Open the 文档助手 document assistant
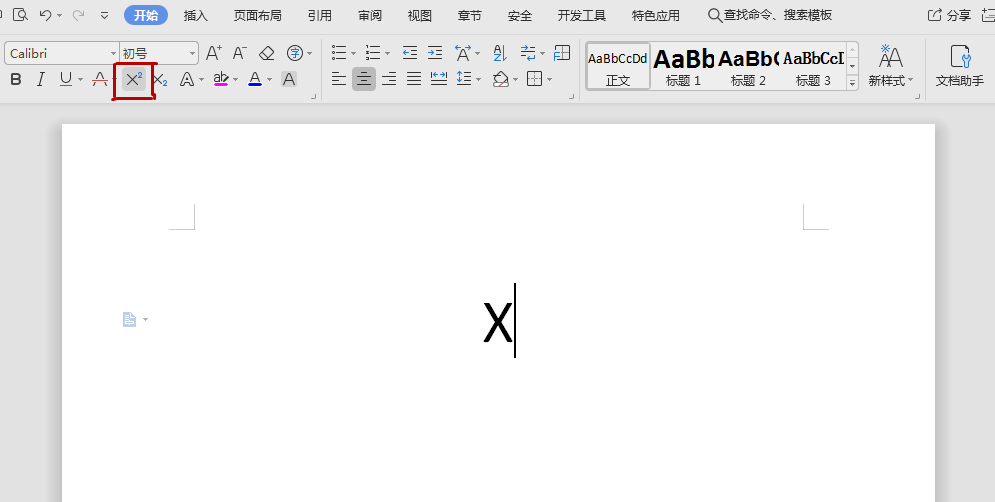 pyautogui.click(x=959, y=65)
